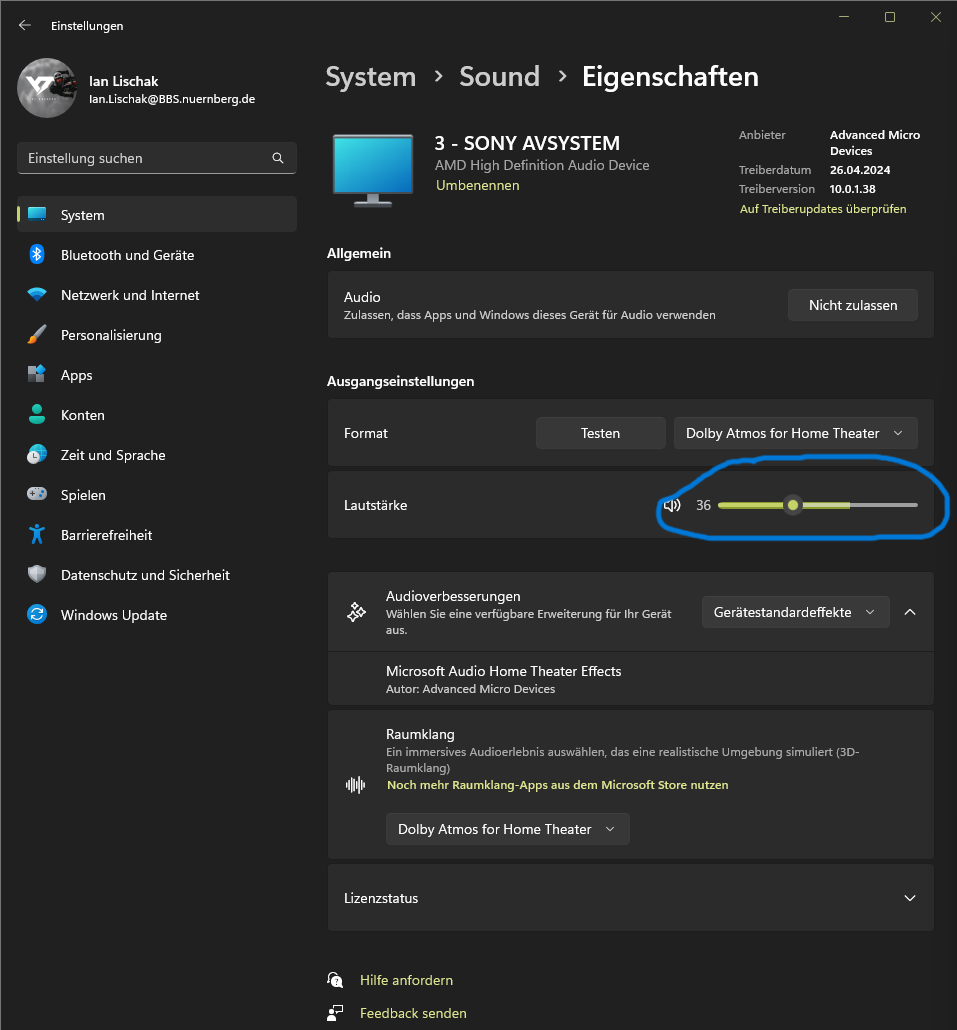Click the Feedback senden icon
Image resolution: width=957 pixels, height=1030 pixels.
335,1013
